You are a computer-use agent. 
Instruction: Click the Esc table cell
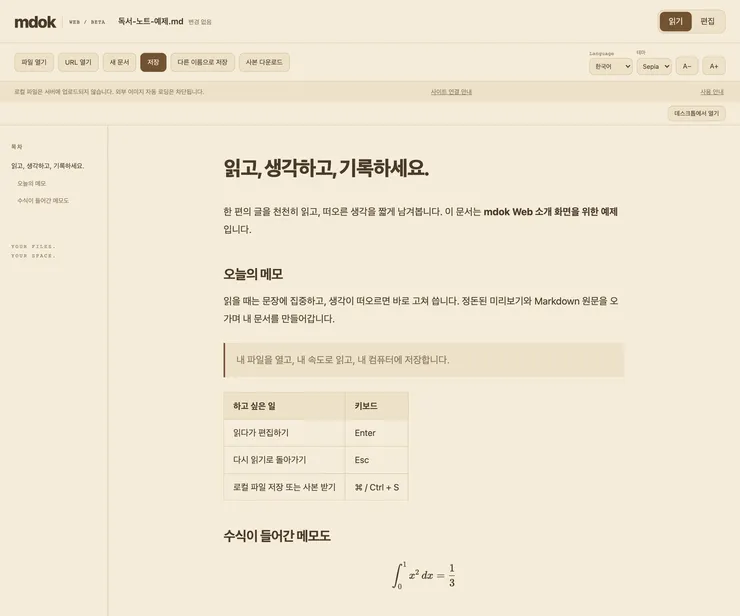[x=377, y=460]
